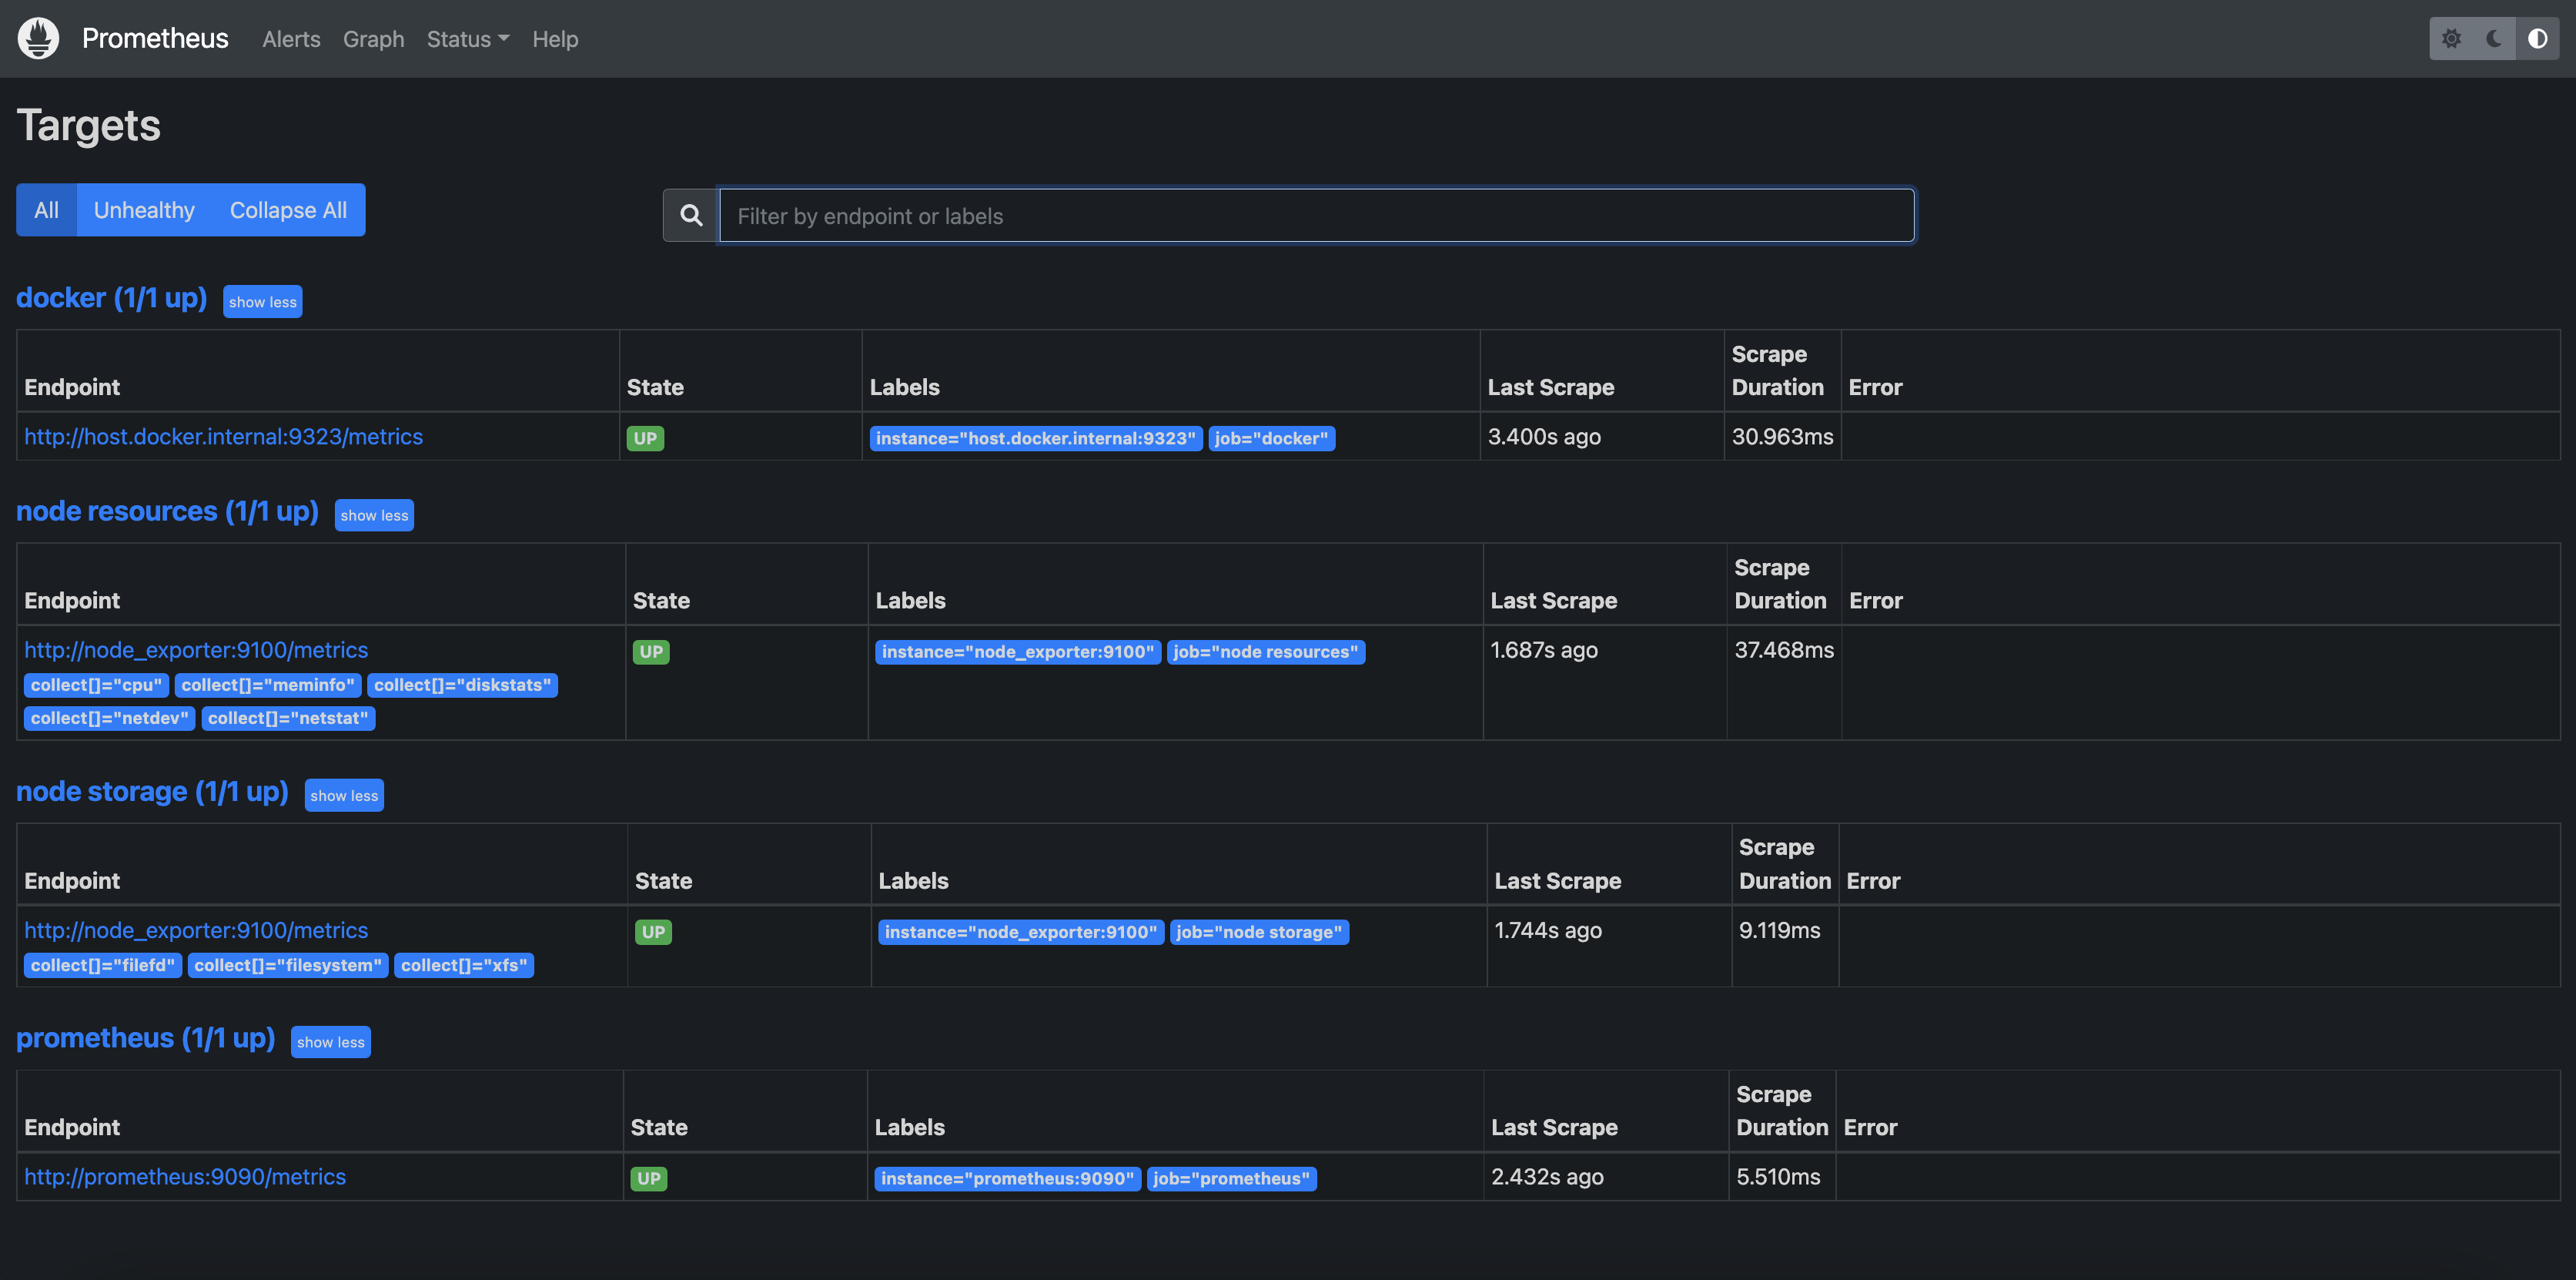Collapse All target pools
The width and height of the screenshot is (2576, 1280).
288,210
